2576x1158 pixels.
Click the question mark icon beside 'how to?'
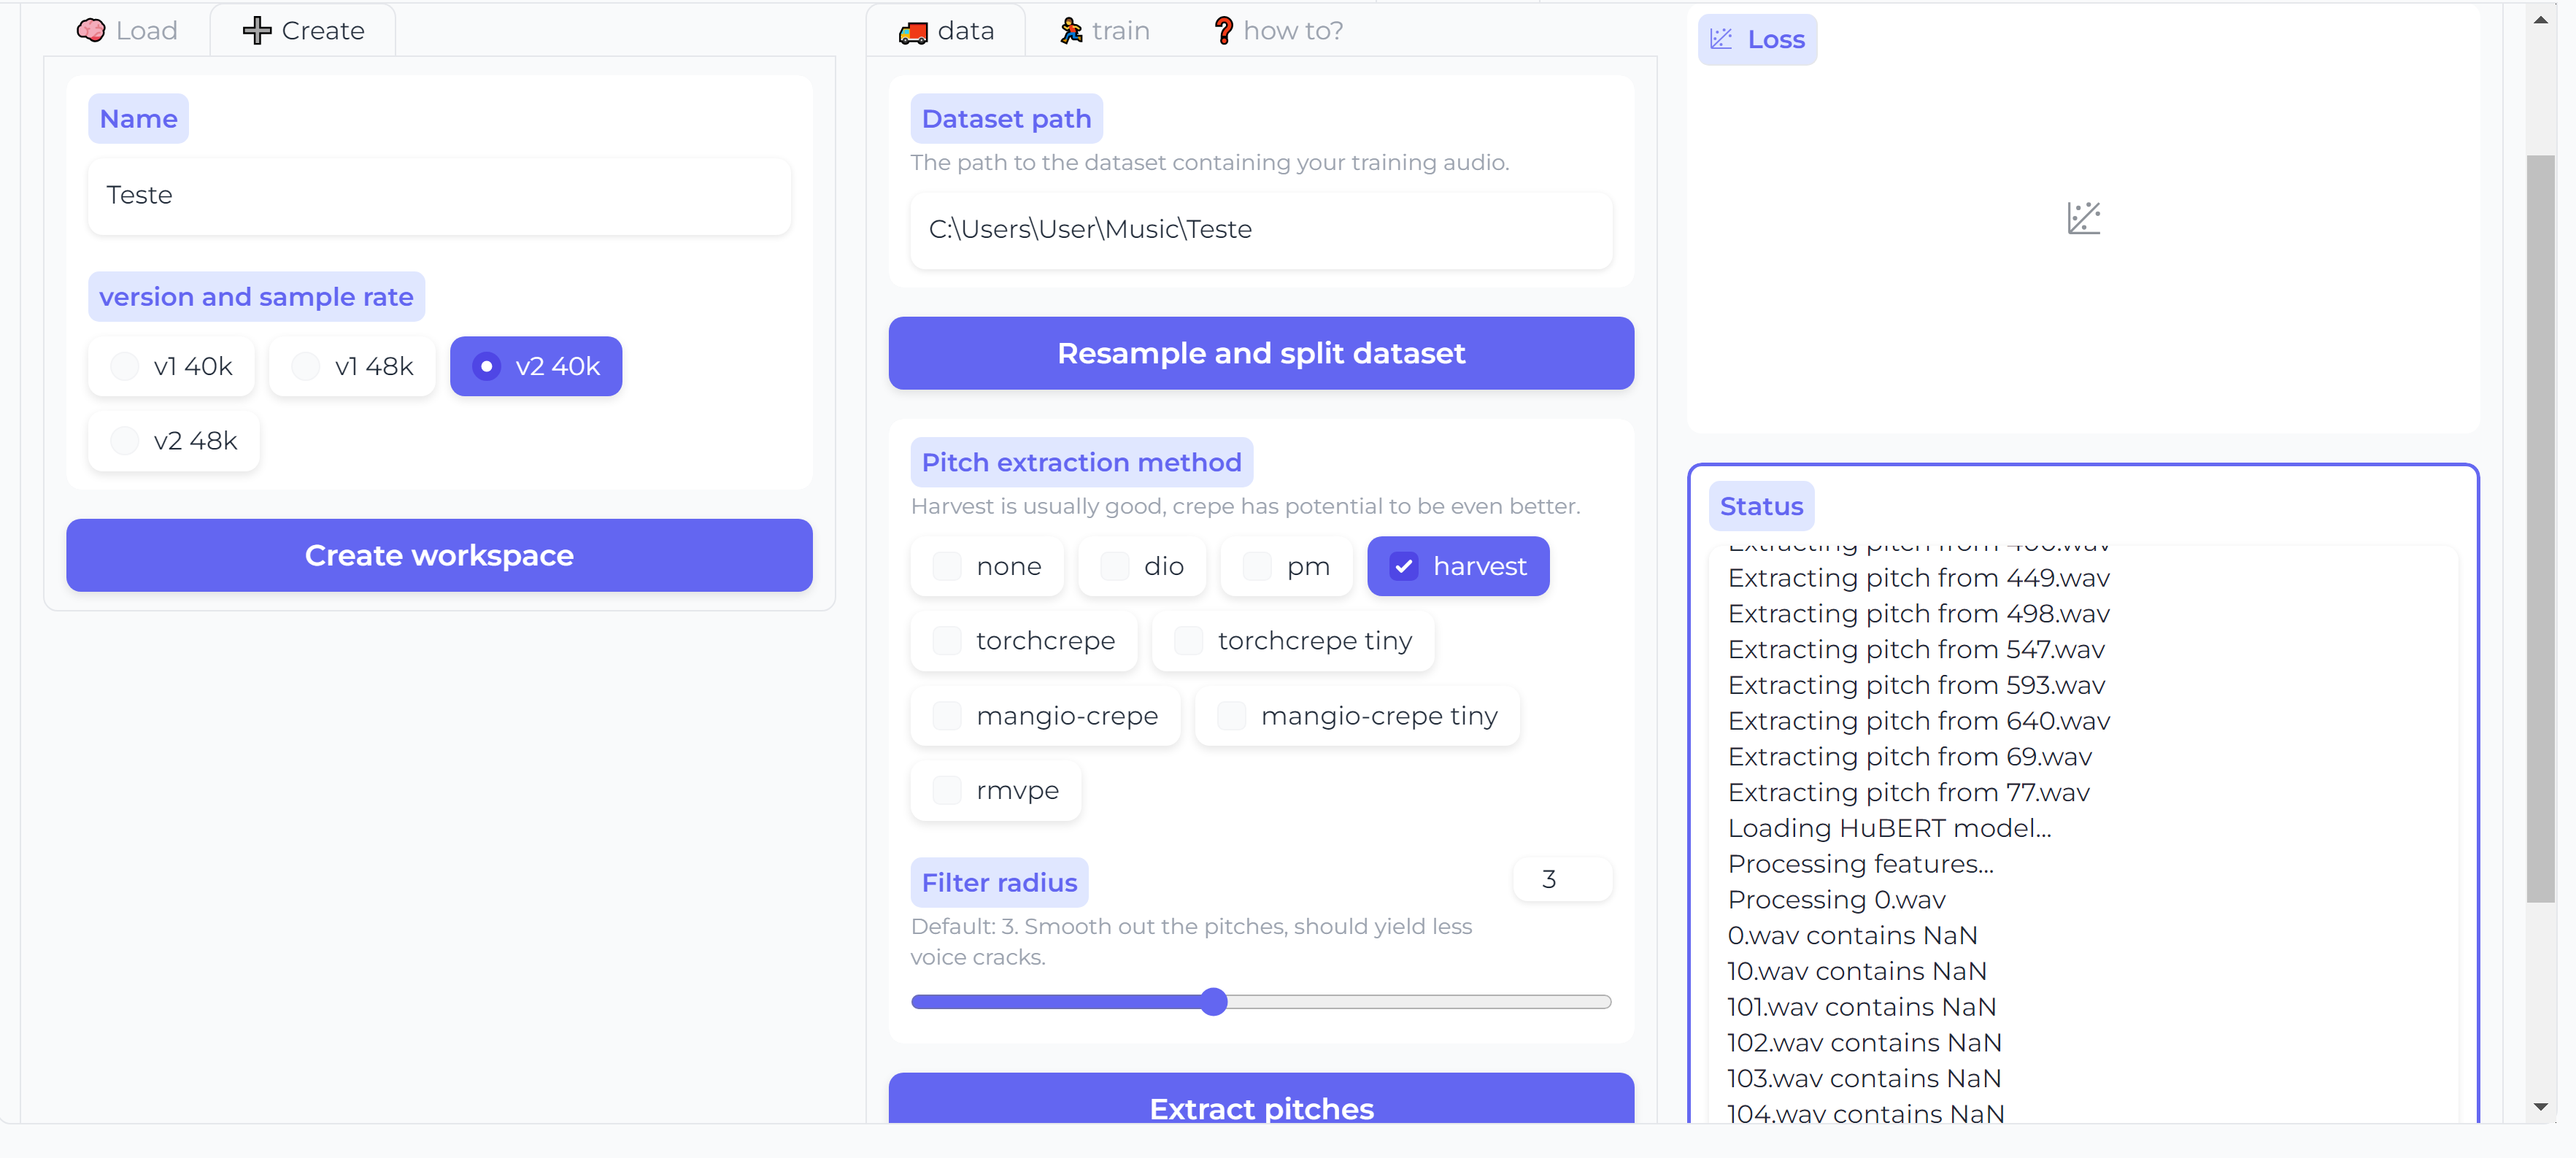(x=1224, y=31)
